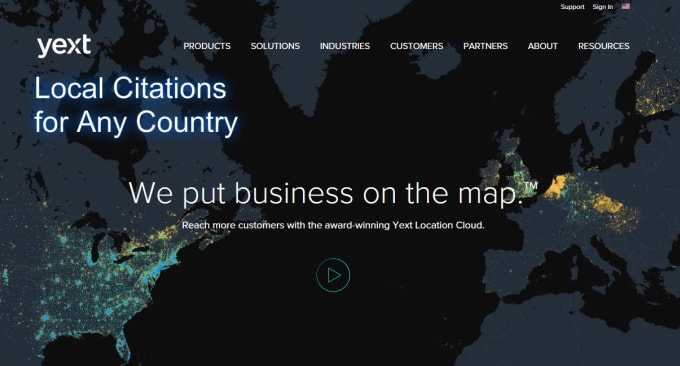Open the Resources menu
Viewport: 680px width, 366px height.
click(604, 46)
